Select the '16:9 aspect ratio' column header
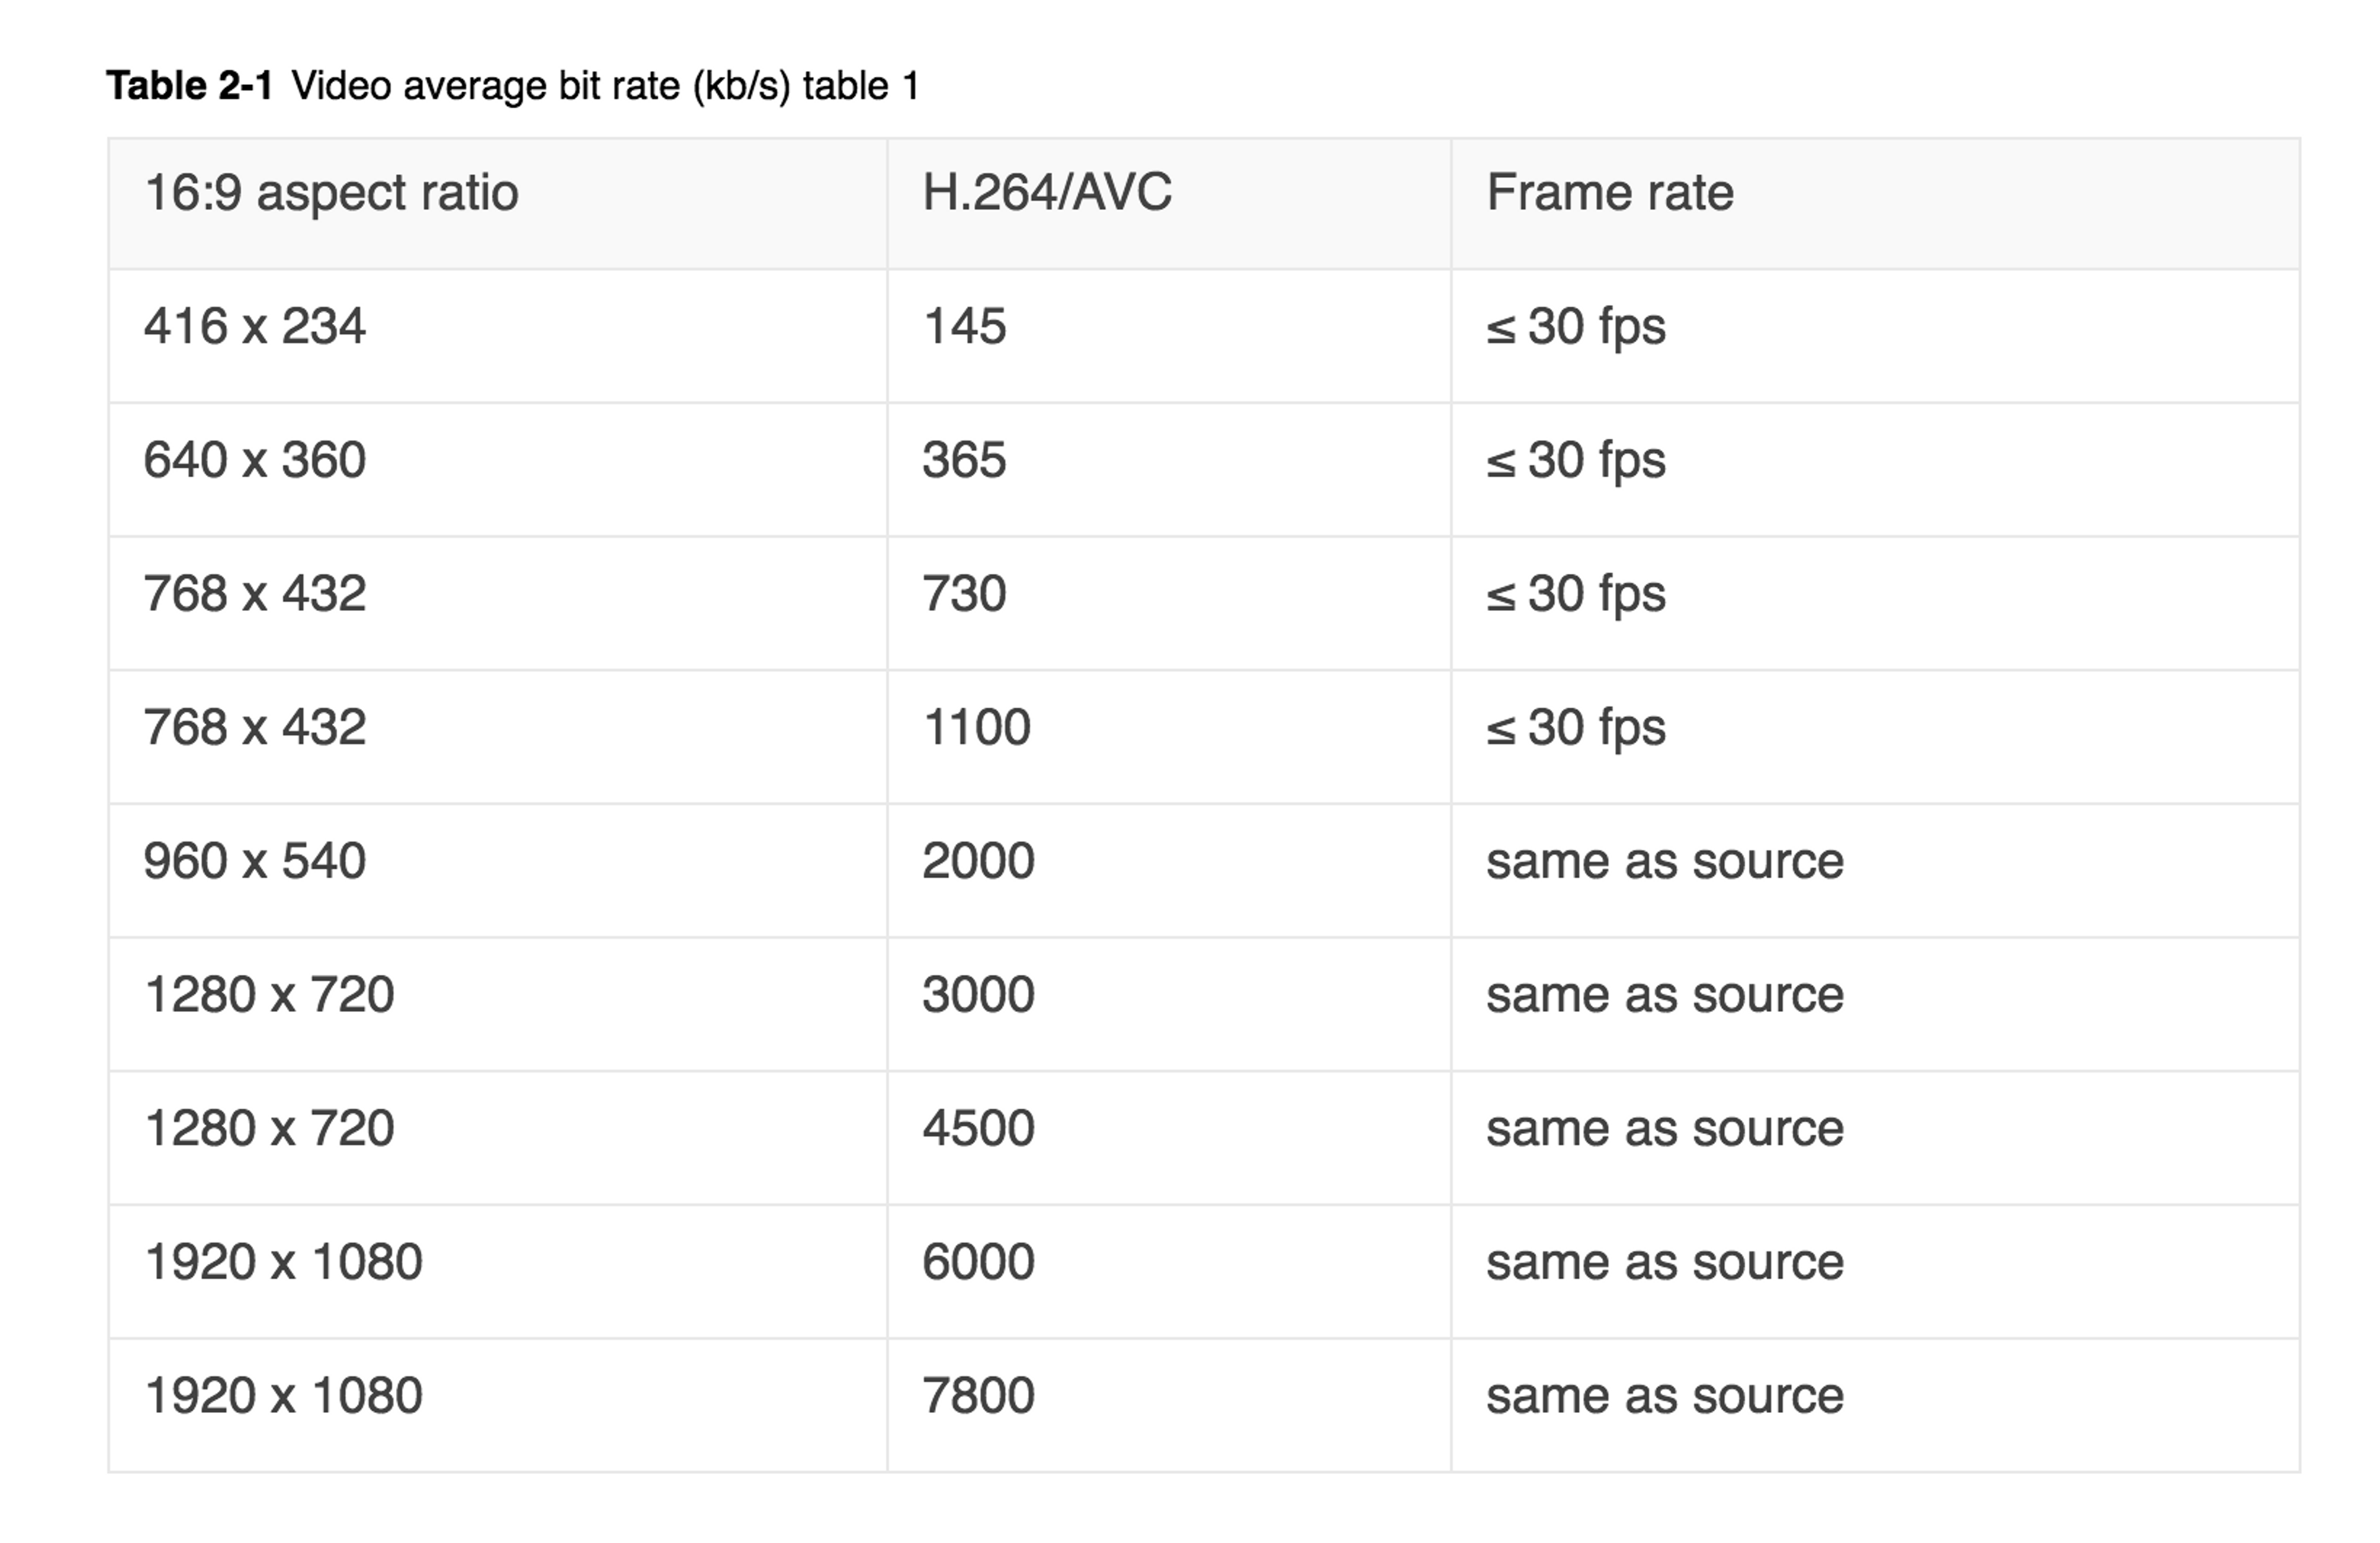Viewport: 2380px width, 1543px height. [331, 192]
